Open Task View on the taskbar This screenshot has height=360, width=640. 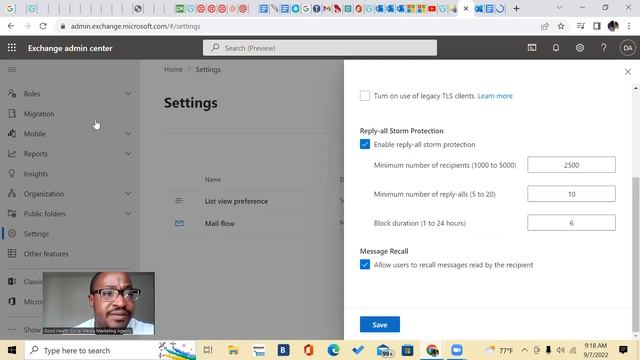(208, 350)
